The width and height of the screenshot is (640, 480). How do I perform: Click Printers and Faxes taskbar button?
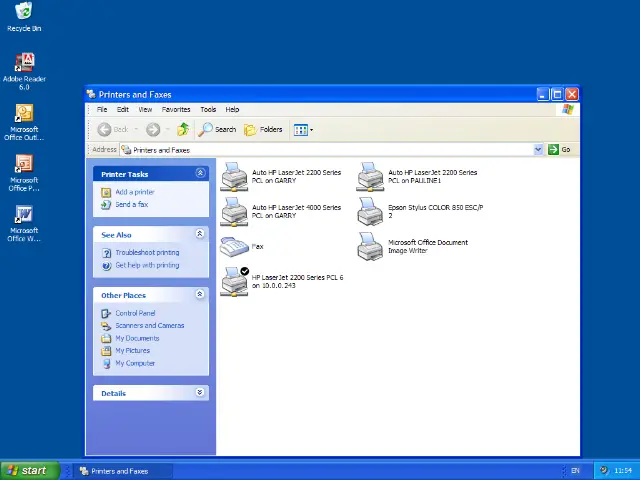coord(122,471)
